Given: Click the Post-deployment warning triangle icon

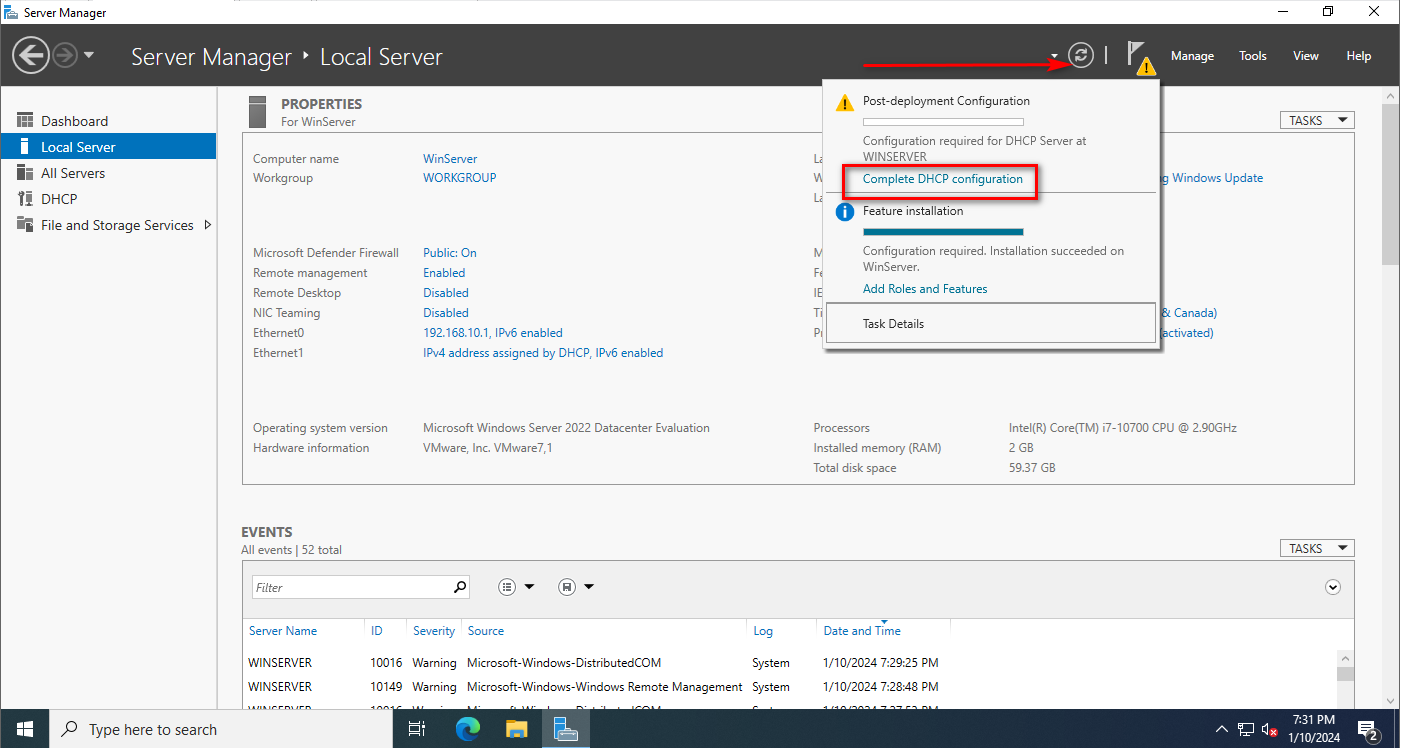Looking at the screenshot, I should pos(844,102).
